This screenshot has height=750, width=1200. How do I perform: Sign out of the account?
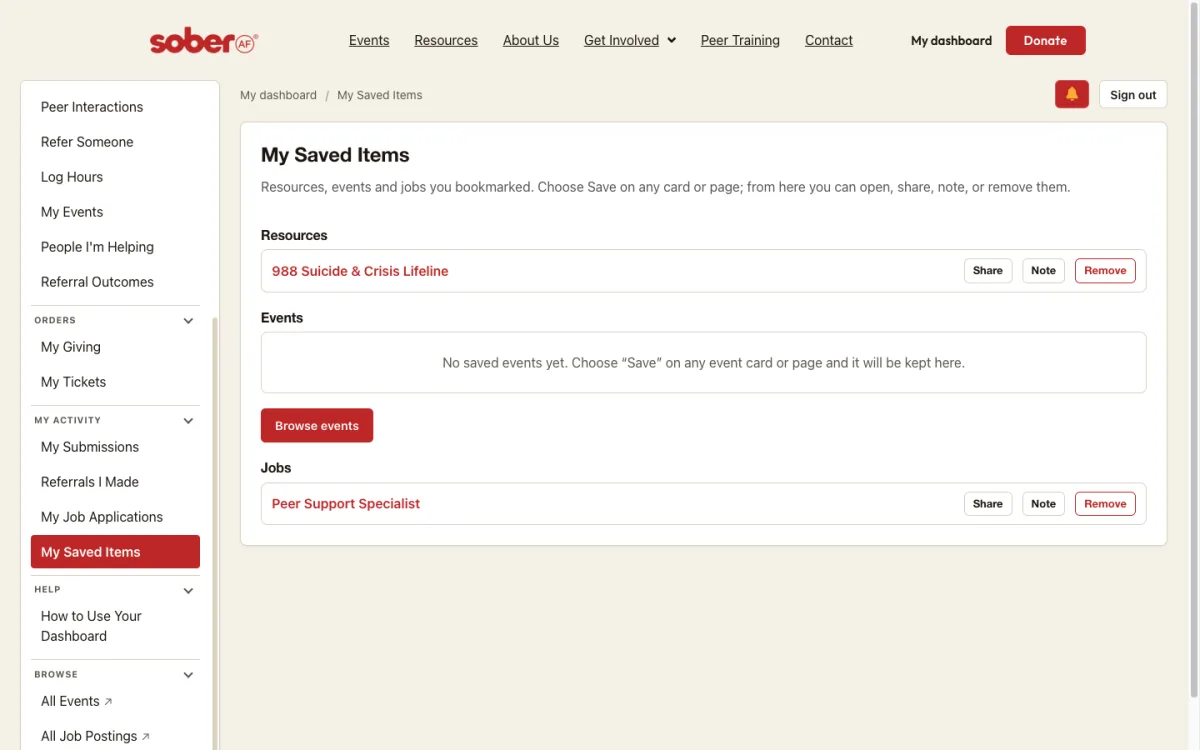(1133, 95)
